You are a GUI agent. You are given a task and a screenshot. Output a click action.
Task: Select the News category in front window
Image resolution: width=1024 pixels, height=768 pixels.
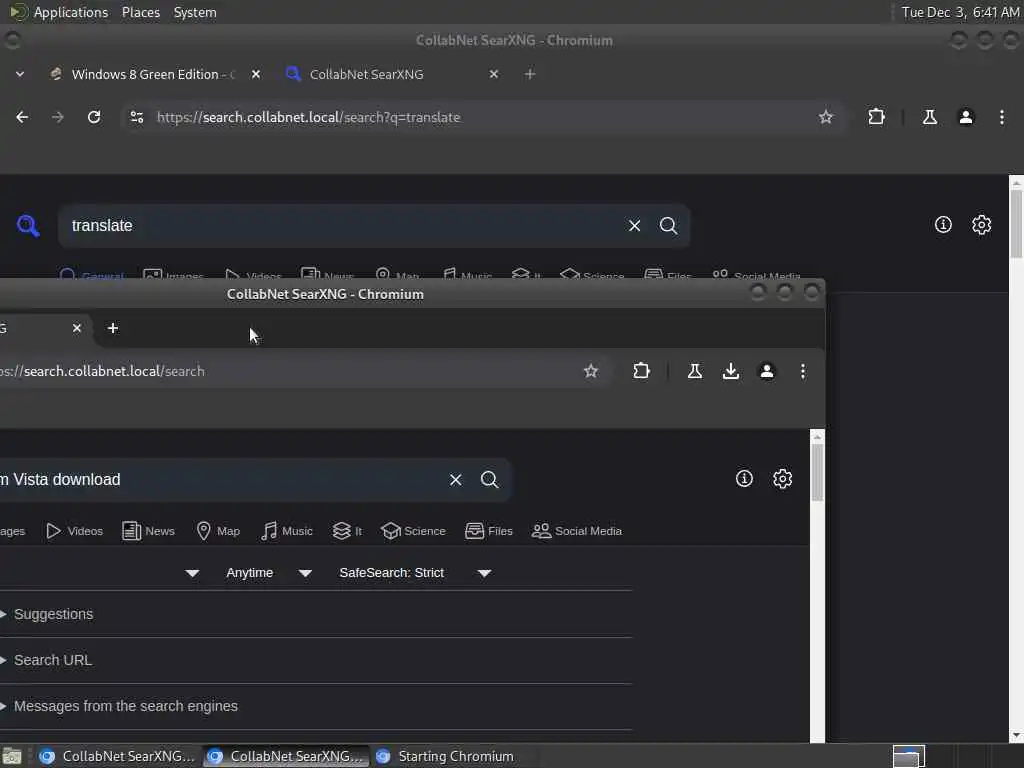(x=148, y=531)
